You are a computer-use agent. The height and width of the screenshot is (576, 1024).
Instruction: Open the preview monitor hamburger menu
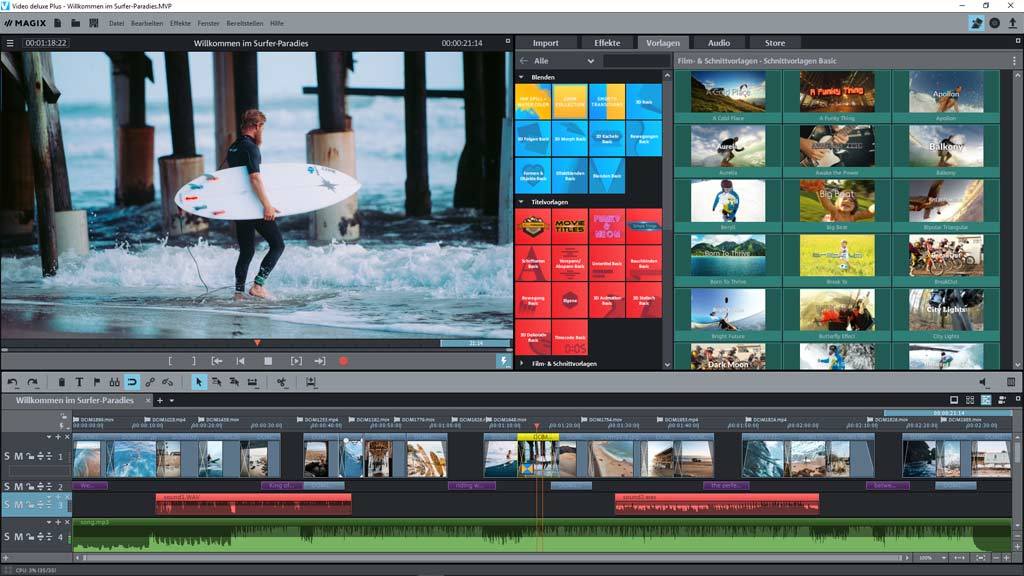pyautogui.click(x=10, y=43)
